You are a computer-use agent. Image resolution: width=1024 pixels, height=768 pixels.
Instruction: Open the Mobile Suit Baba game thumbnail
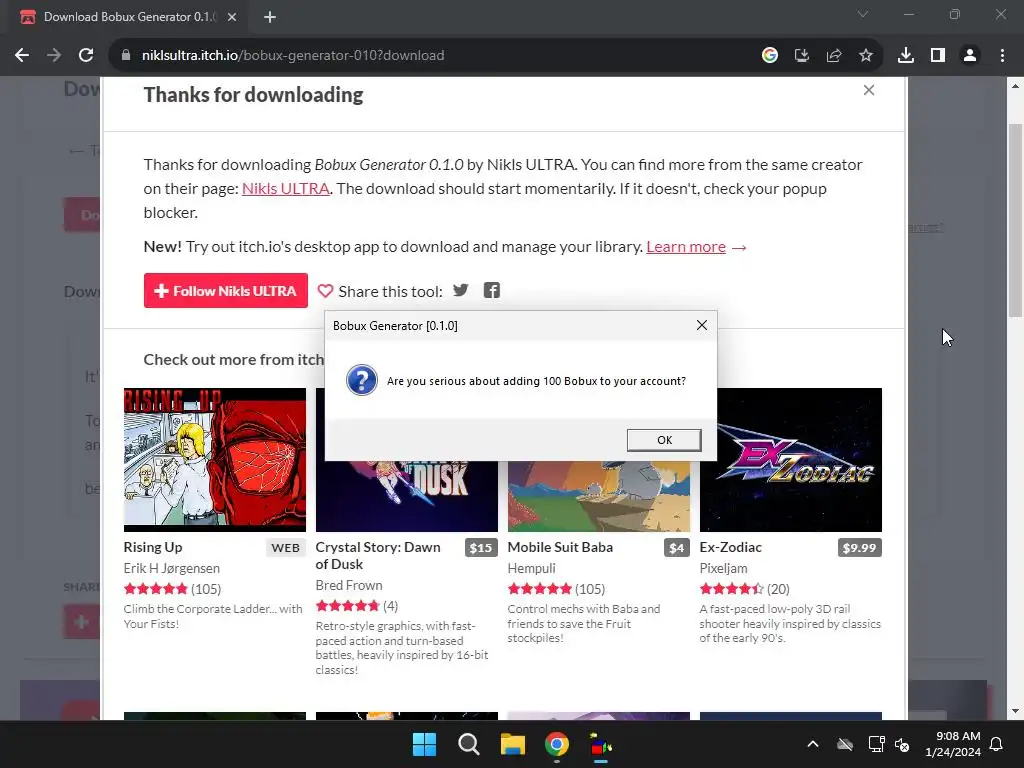[599, 496]
